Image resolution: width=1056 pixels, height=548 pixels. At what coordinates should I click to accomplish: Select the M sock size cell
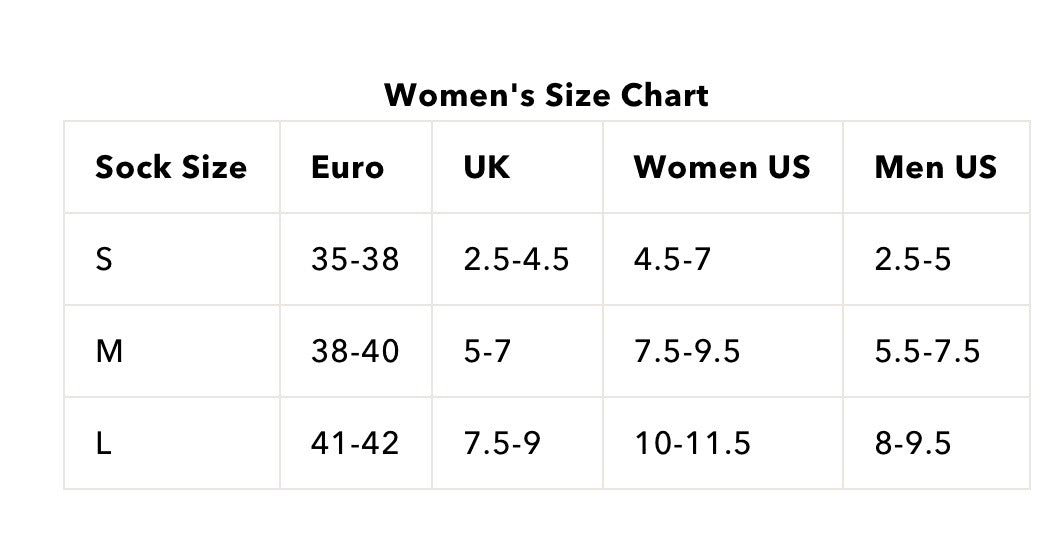click(x=108, y=352)
